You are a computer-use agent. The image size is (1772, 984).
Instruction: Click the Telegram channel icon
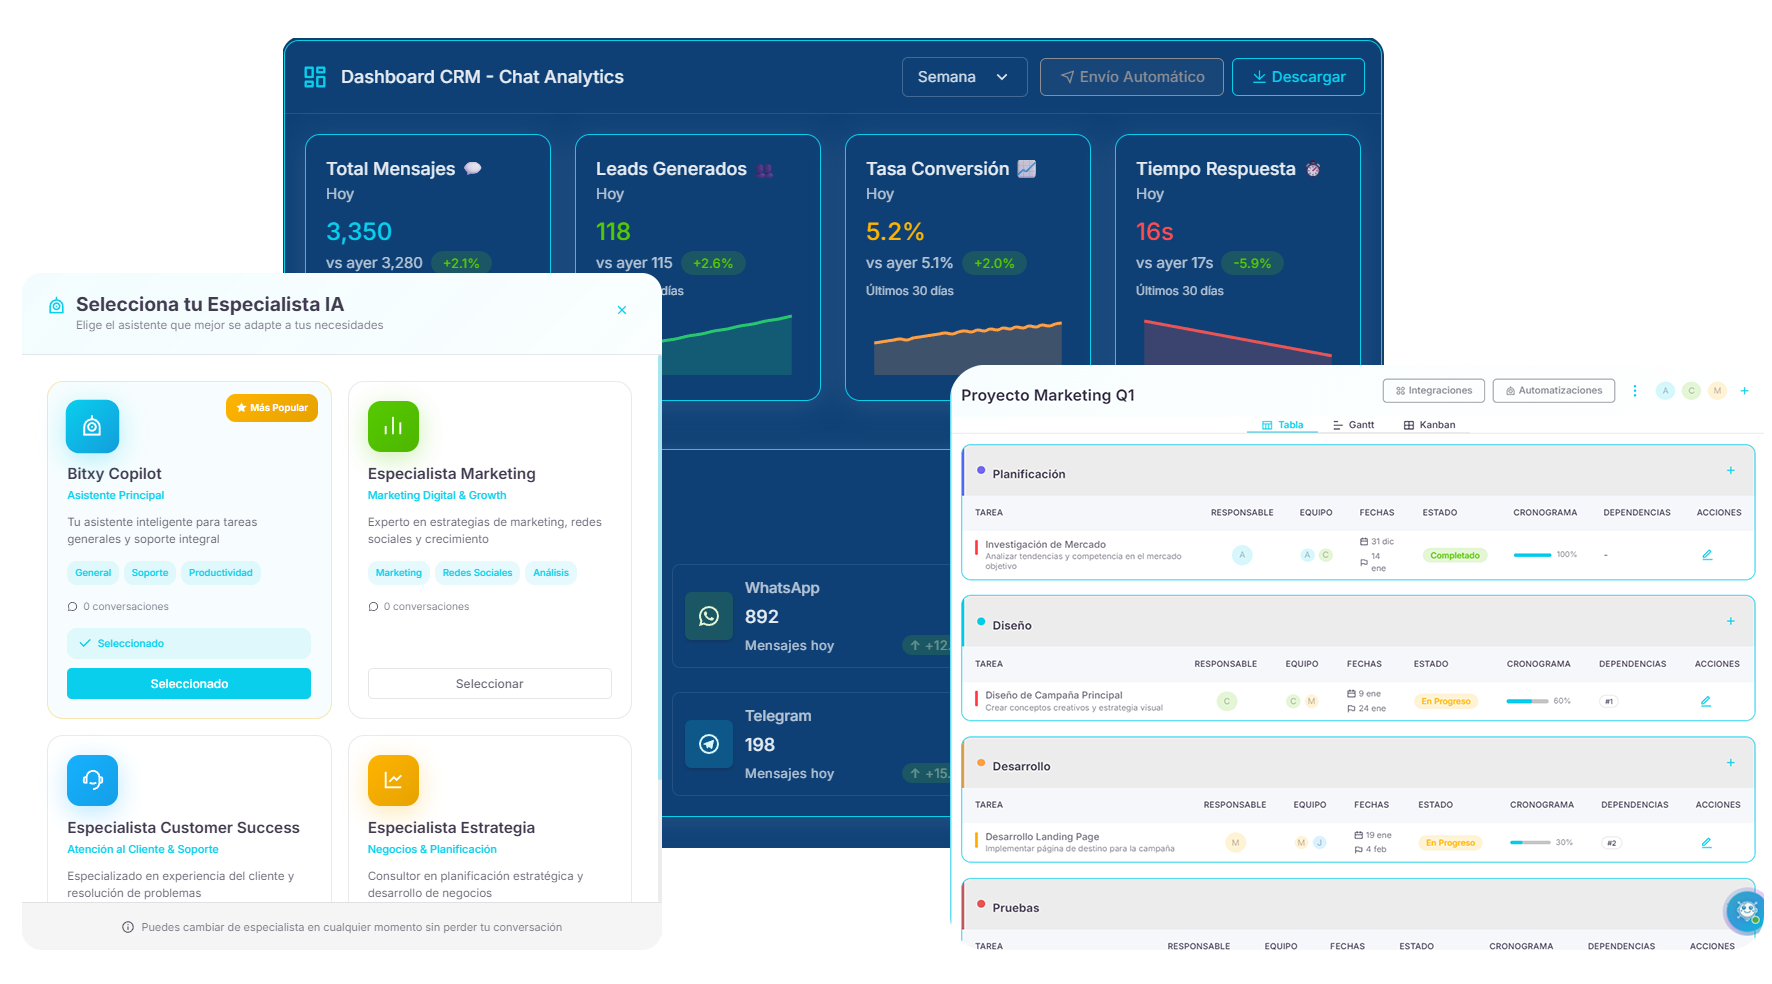click(x=709, y=744)
